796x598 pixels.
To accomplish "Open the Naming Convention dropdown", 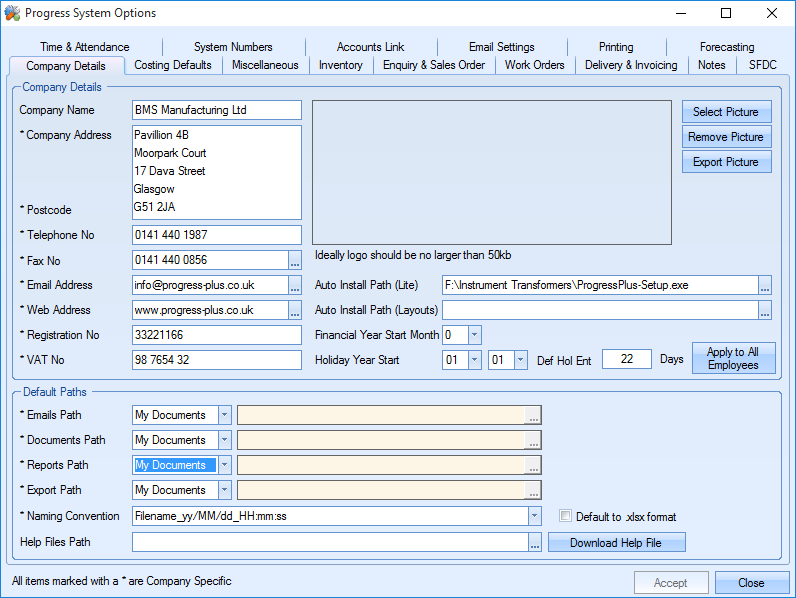I will pyautogui.click(x=535, y=517).
